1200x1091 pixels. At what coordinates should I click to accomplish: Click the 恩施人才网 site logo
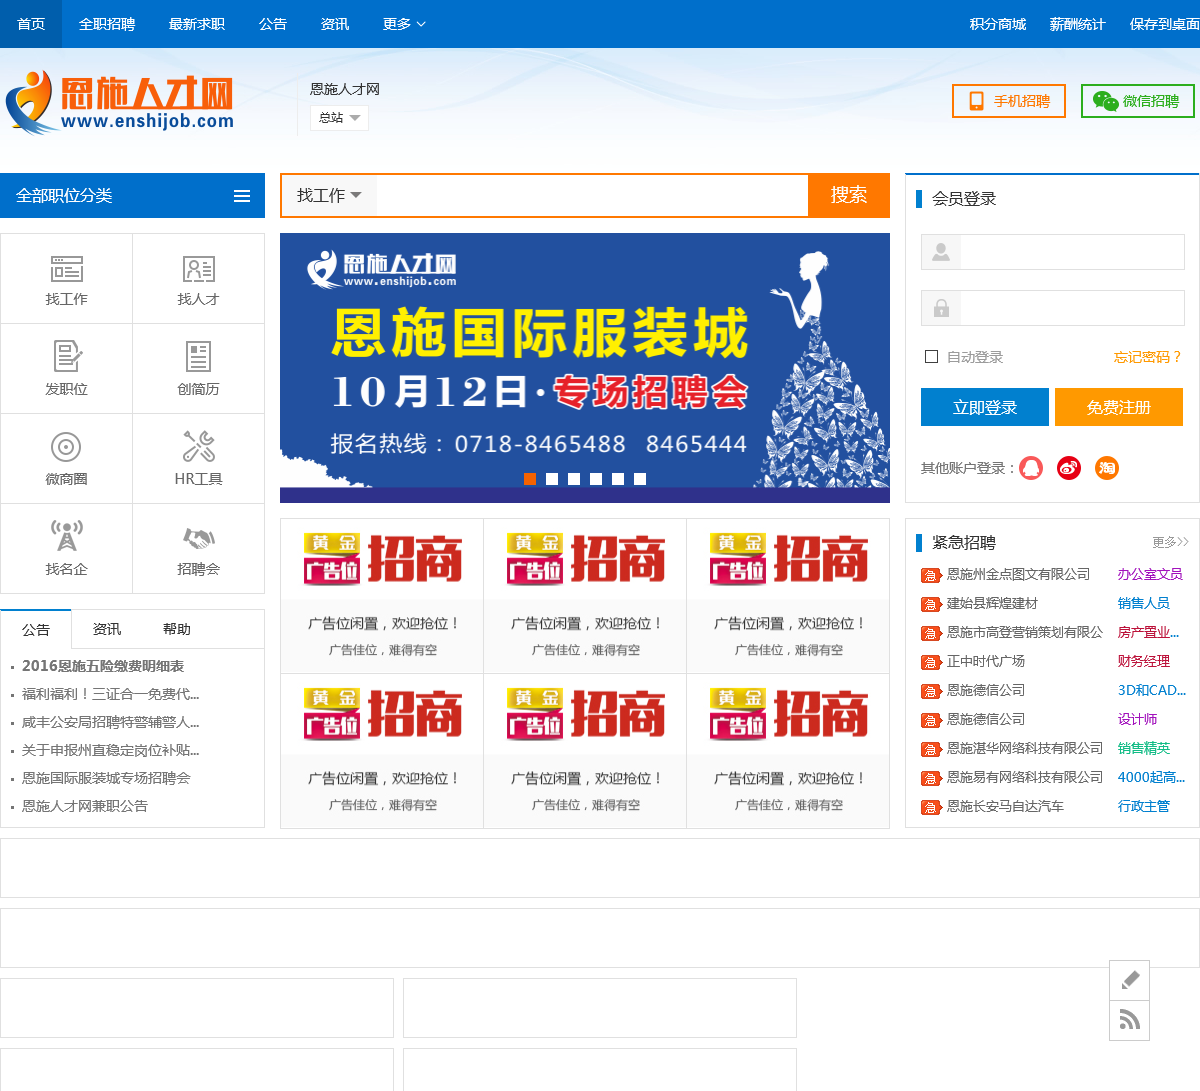(x=120, y=103)
